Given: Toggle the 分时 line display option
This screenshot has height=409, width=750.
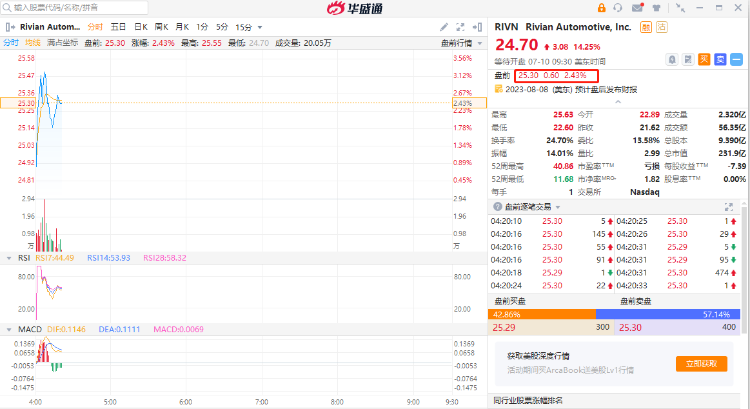Looking at the screenshot, I should [10, 43].
